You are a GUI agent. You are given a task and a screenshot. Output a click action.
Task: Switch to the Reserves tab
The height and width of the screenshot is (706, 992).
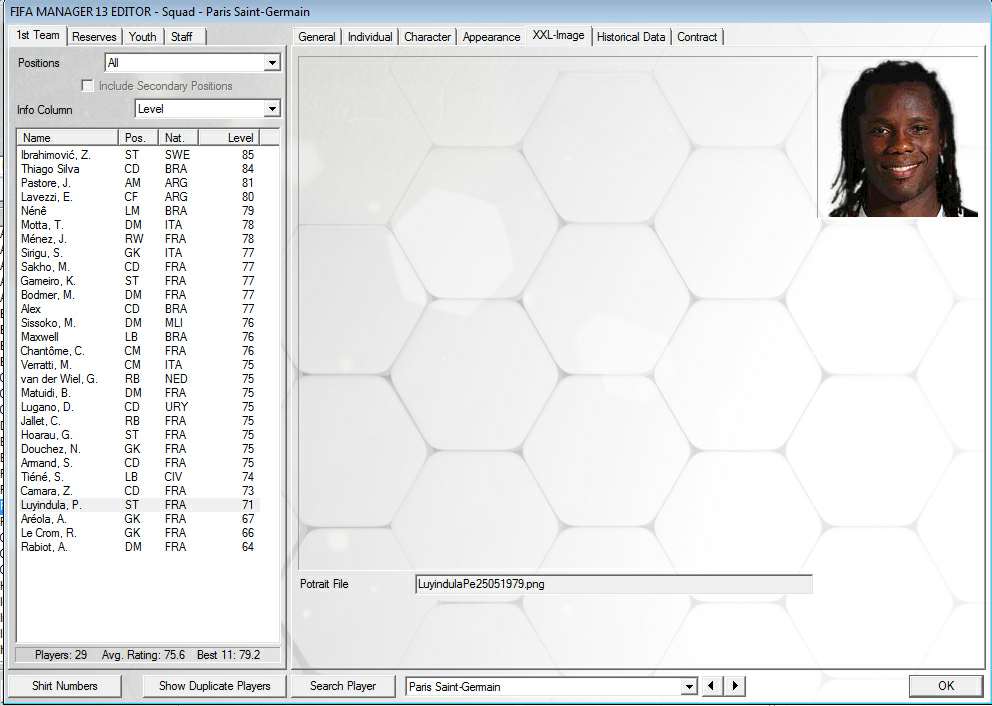click(x=94, y=37)
